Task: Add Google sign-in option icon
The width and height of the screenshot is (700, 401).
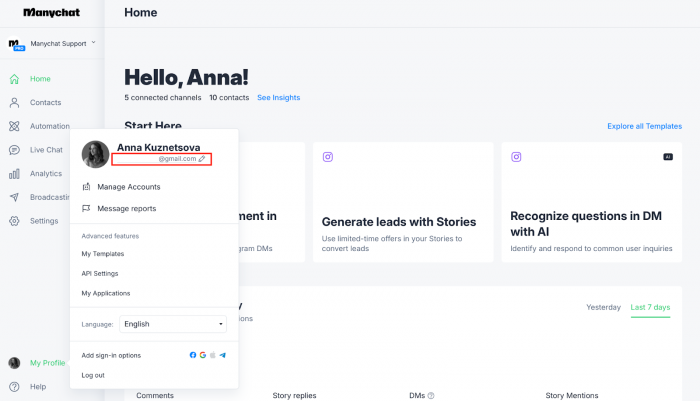Action: tap(203, 355)
